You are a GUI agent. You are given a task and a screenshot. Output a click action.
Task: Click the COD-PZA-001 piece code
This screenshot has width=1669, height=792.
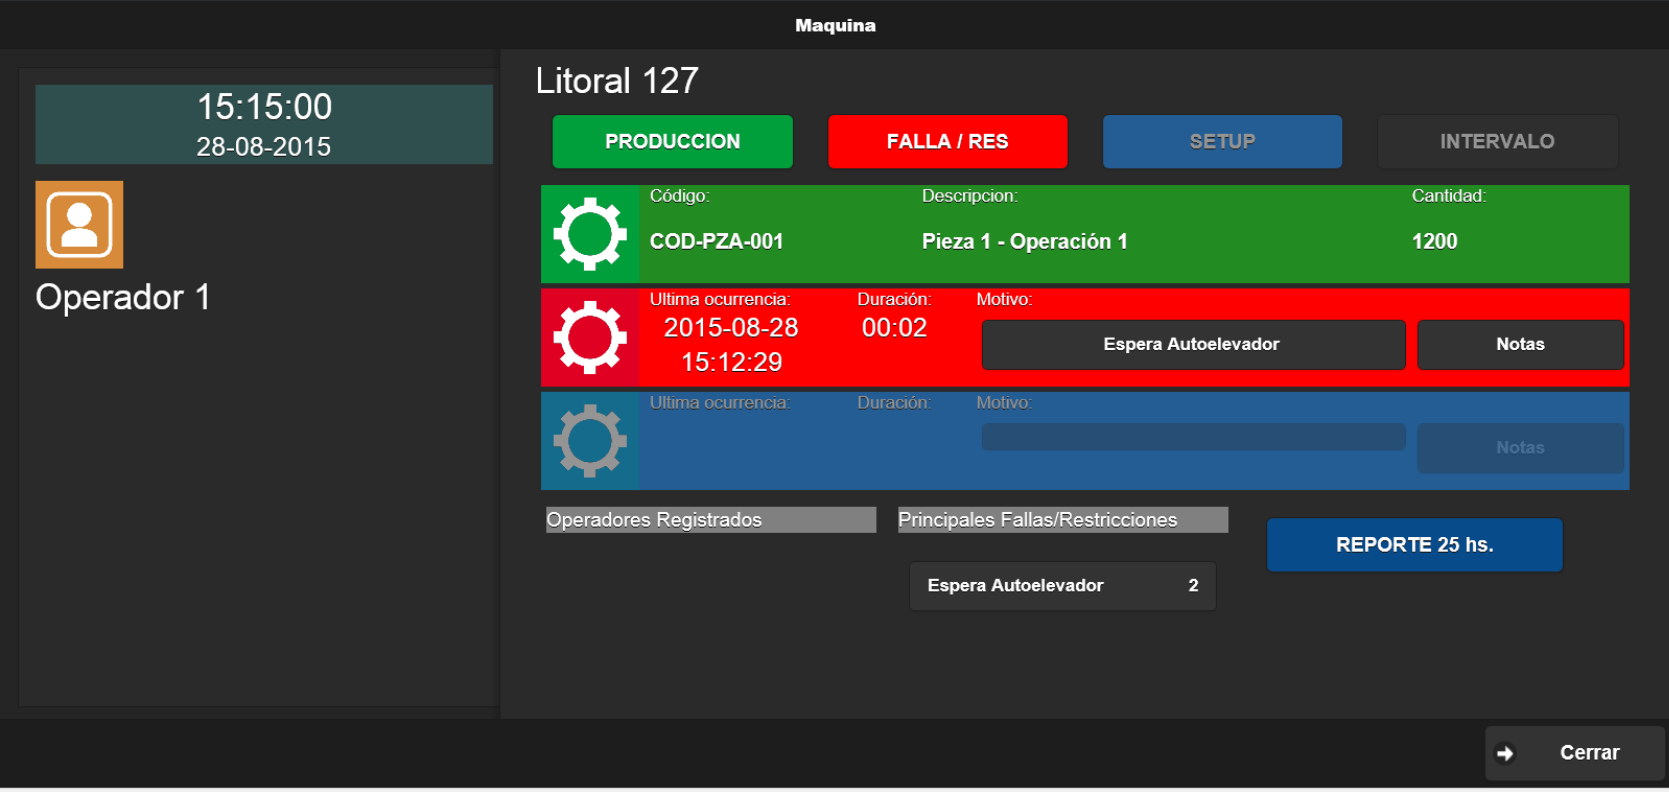(716, 242)
